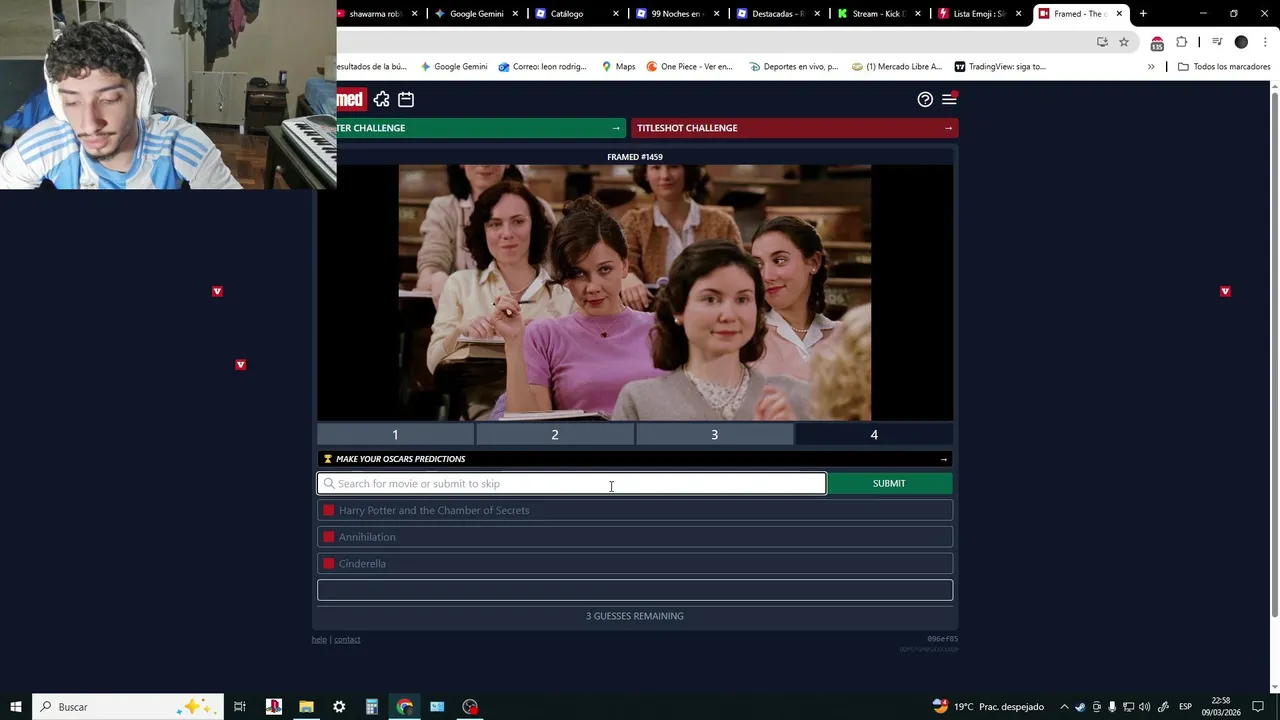This screenshot has height=720, width=1280.
Task: Open the Deportes en vivo bookmark
Action: point(793,67)
